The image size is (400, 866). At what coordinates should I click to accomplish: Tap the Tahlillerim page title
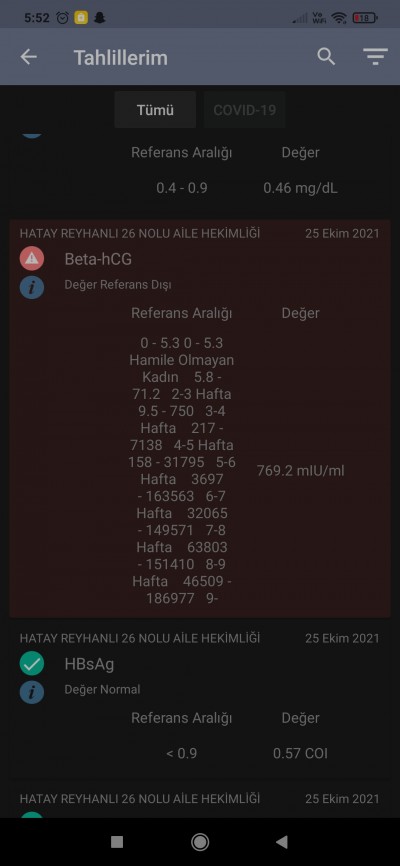(x=120, y=57)
